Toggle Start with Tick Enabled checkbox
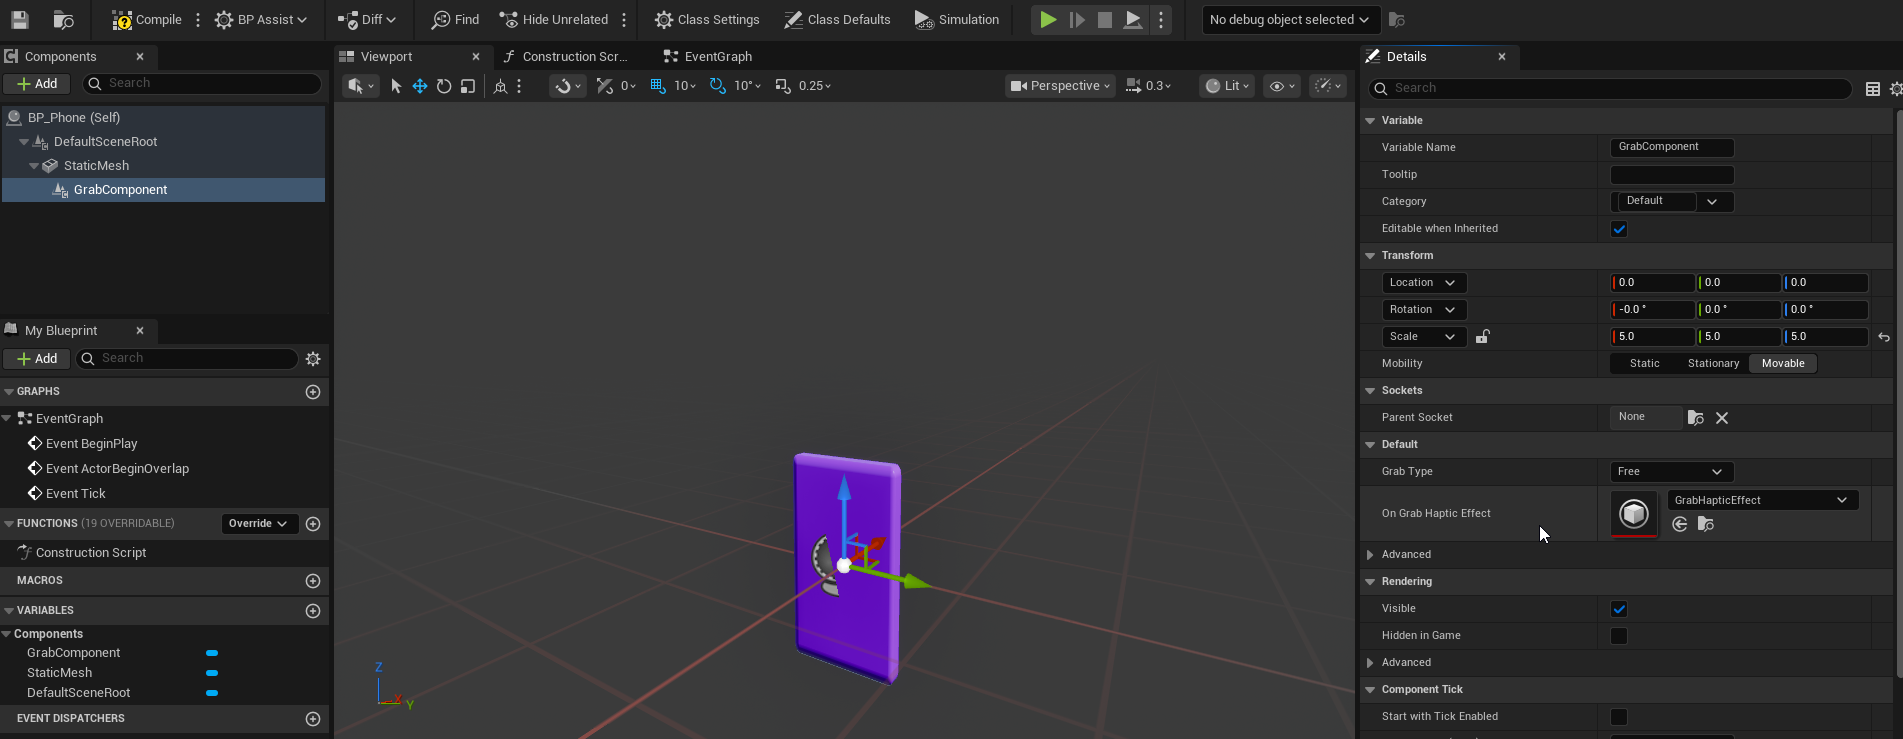The width and height of the screenshot is (1903, 739). click(x=1619, y=717)
